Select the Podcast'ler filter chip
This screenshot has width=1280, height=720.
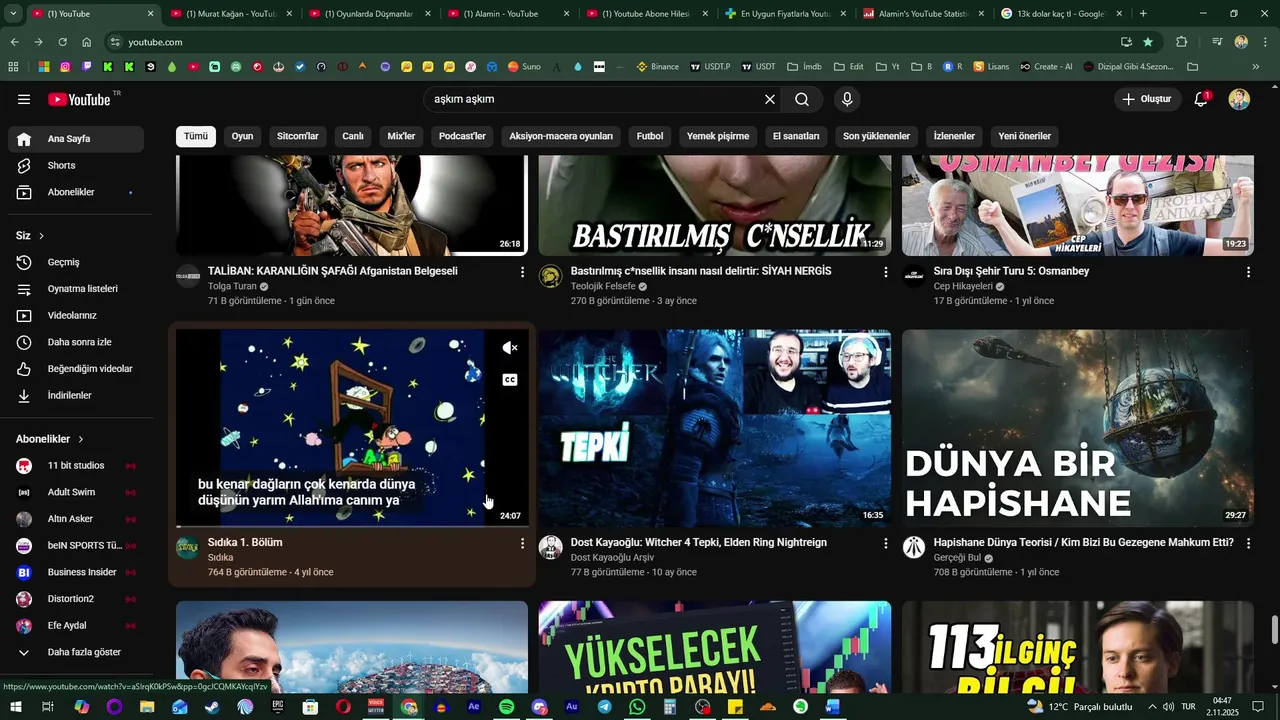pyautogui.click(x=462, y=136)
